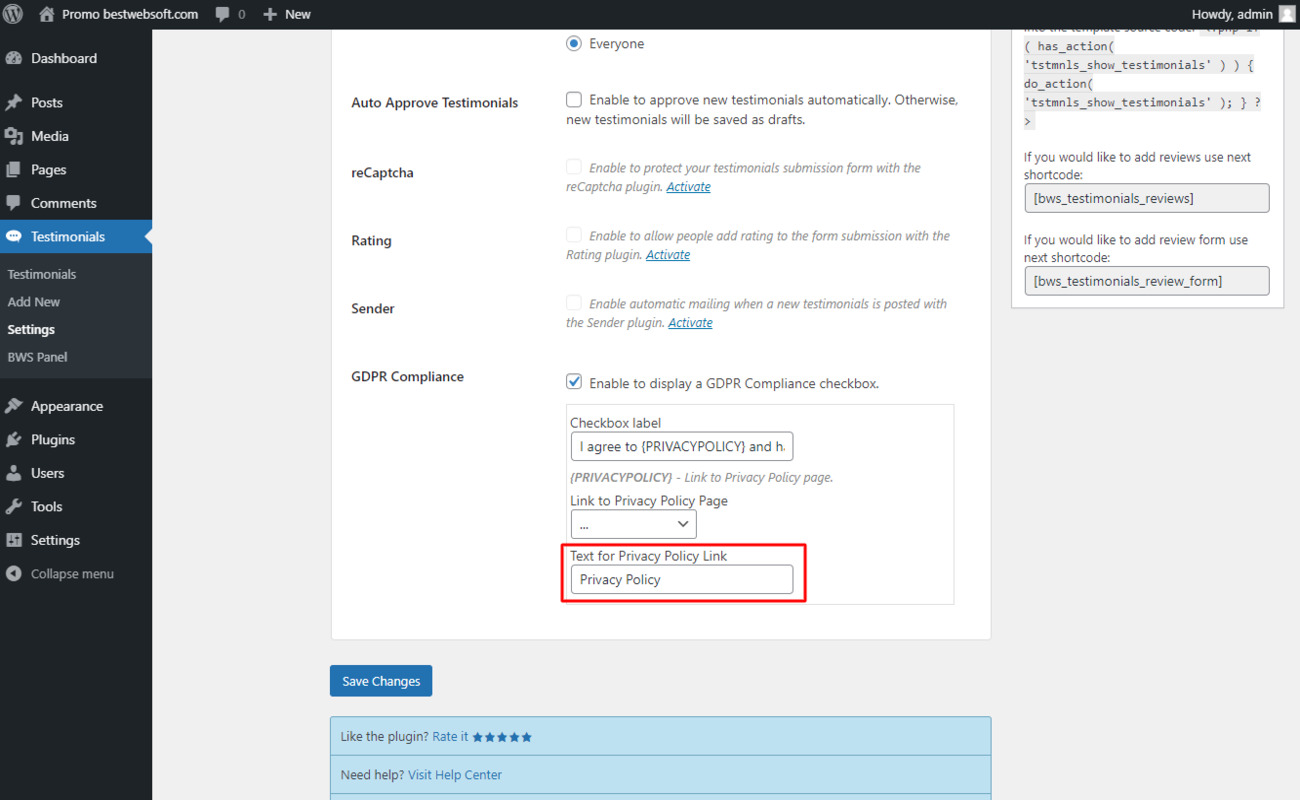
Task: Open the comments bubble icon in admin bar
Action: 222,15
